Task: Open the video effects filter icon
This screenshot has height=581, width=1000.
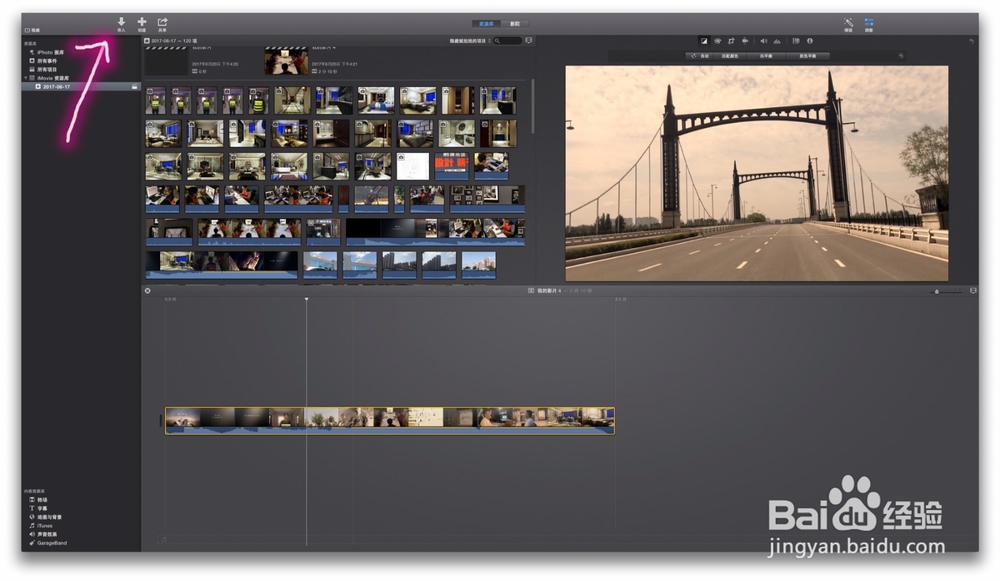Action: click(796, 41)
